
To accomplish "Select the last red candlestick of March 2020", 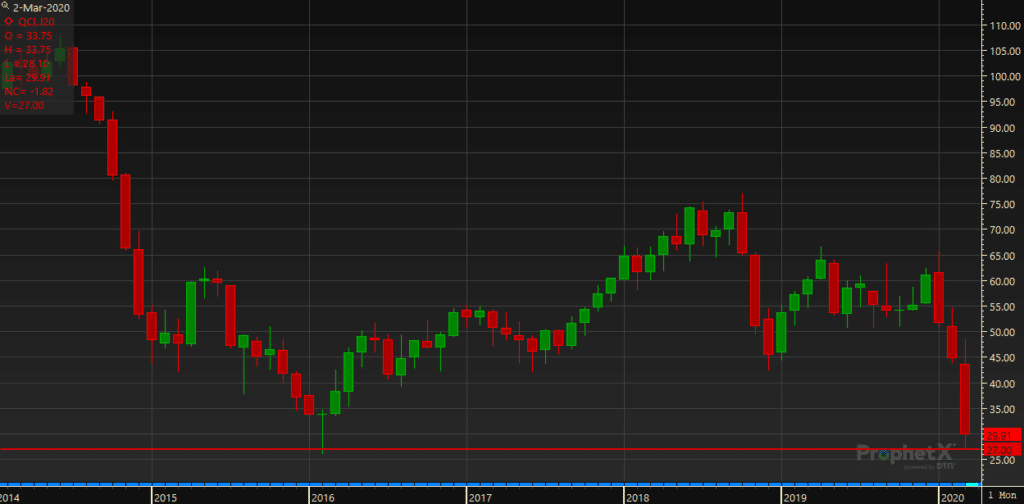I will 966,398.
